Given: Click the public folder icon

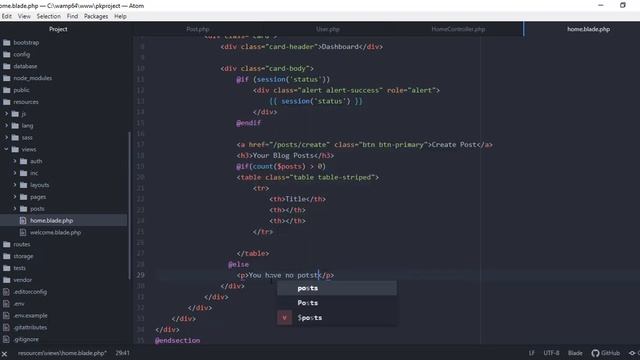Looking at the screenshot, I should tap(7, 90).
